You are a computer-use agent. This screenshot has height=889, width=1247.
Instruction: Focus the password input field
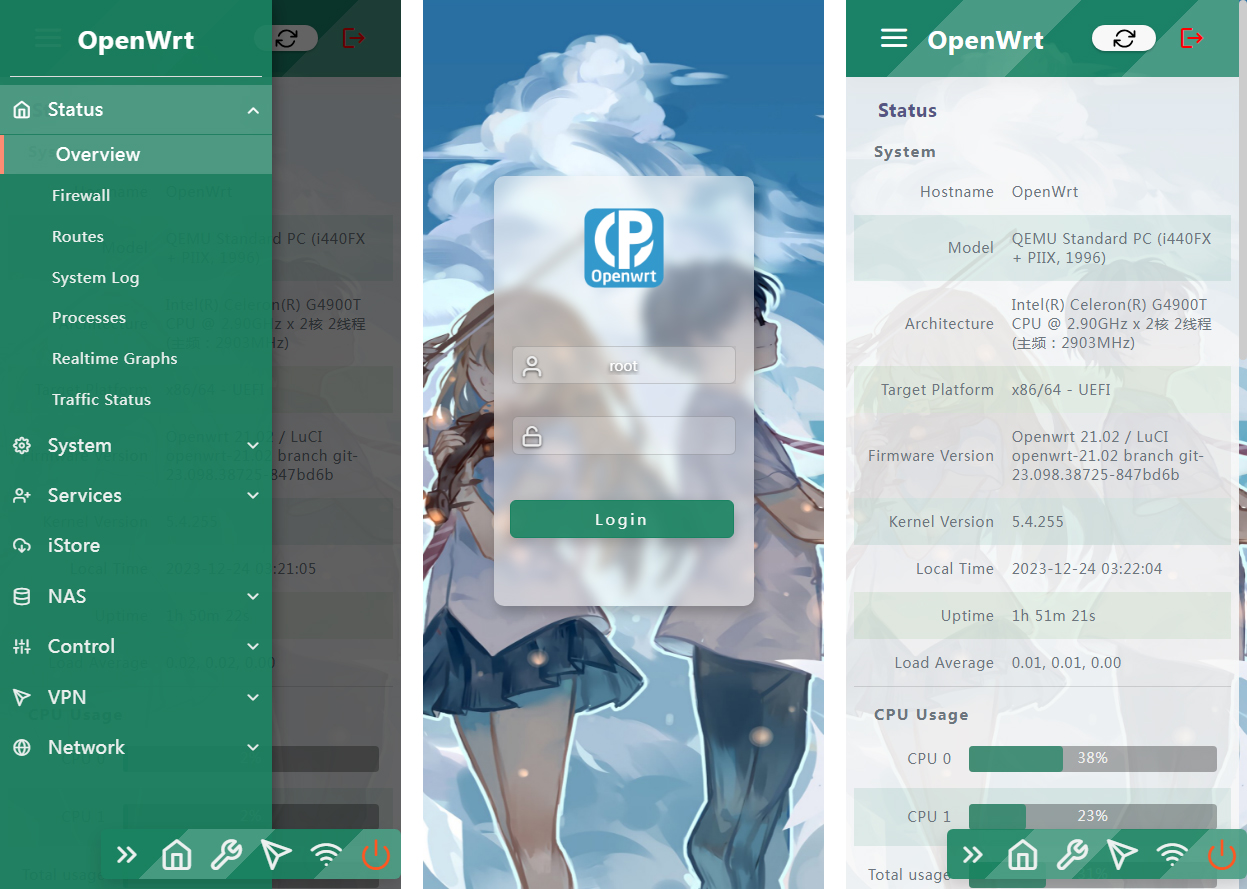tap(624, 436)
